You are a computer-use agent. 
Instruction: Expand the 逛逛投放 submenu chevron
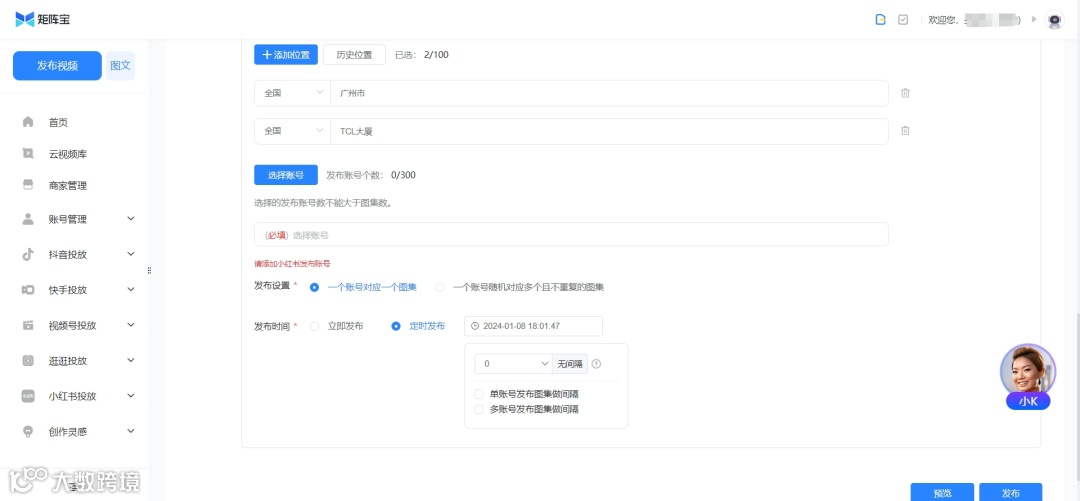[x=131, y=360]
